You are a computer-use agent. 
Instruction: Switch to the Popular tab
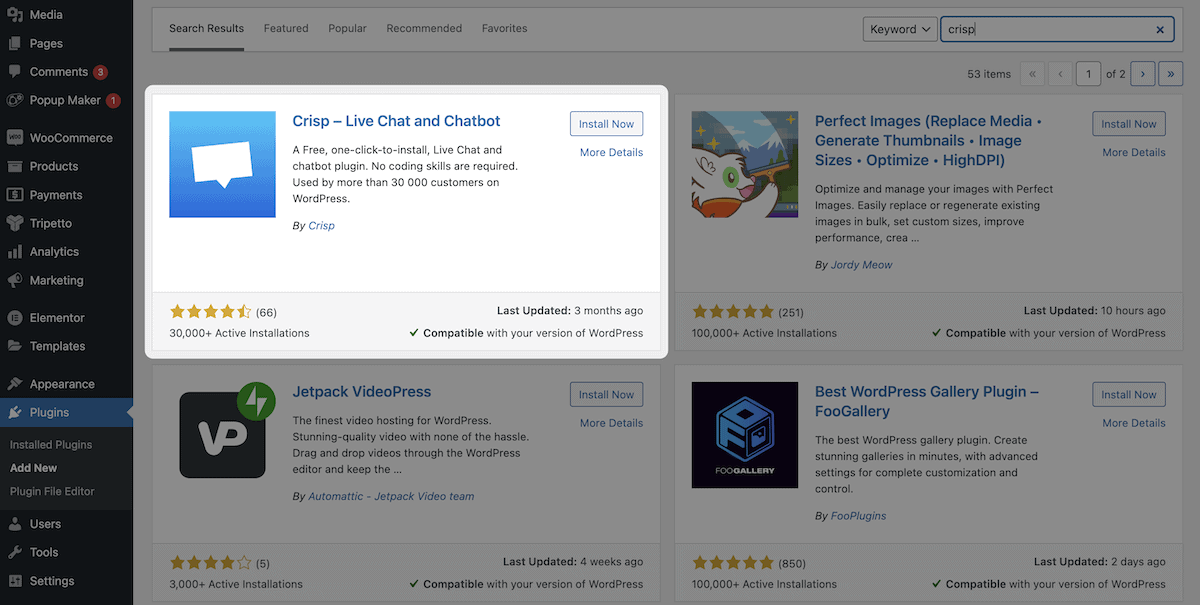(347, 28)
